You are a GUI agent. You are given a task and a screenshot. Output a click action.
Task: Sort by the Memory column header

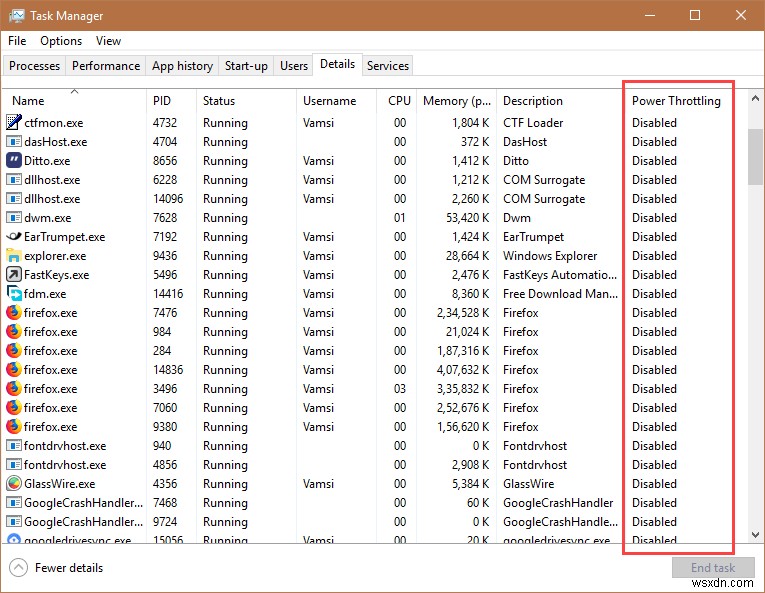[457, 101]
